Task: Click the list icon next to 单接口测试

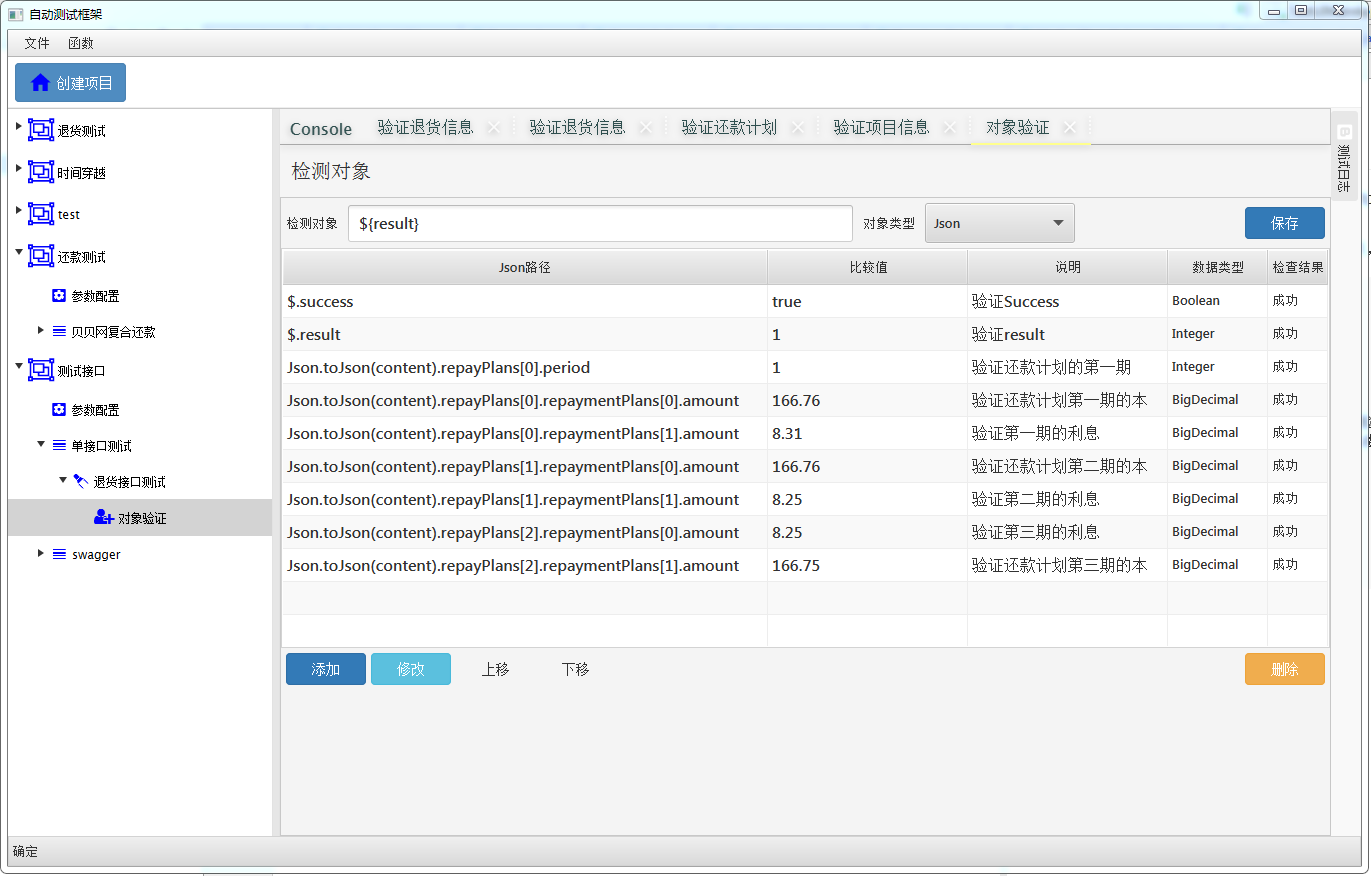Action: point(59,445)
